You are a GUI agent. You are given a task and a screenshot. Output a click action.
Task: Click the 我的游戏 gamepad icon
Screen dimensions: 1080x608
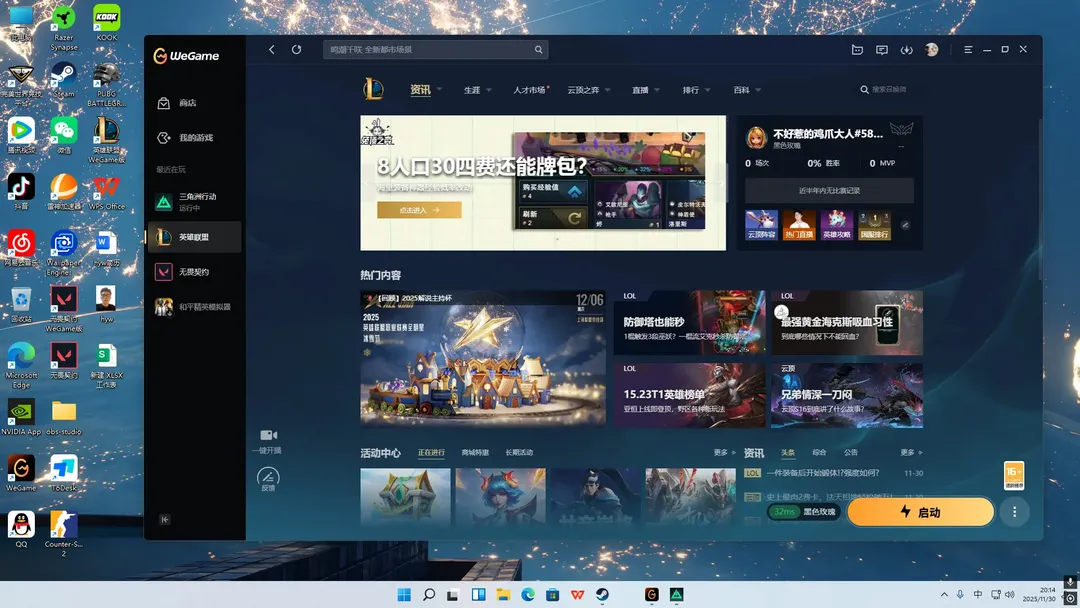pyautogui.click(x=164, y=137)
